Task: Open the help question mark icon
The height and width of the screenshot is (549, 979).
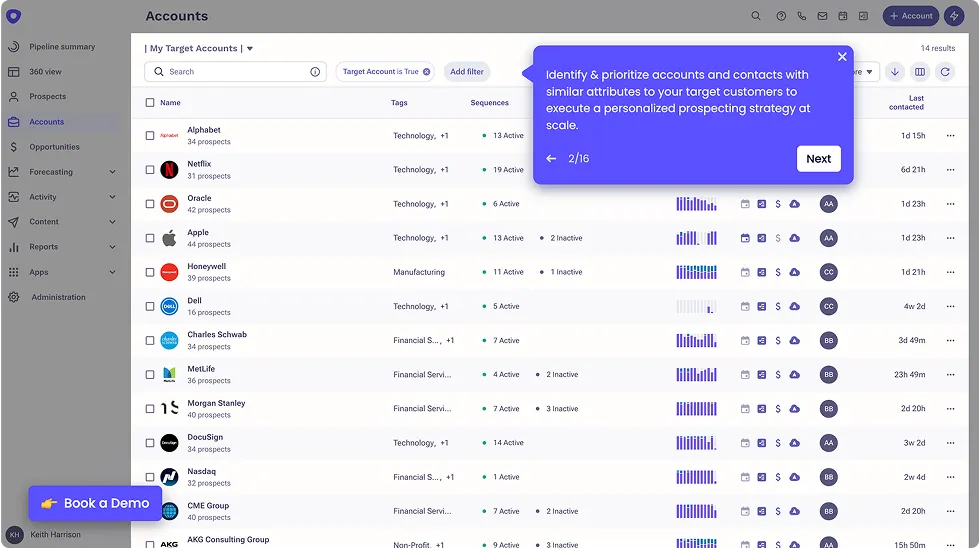Action: [x=781, y=16]
